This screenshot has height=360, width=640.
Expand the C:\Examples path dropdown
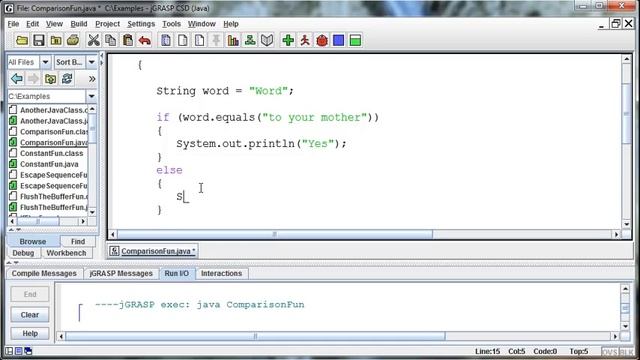tap(91, 96)
